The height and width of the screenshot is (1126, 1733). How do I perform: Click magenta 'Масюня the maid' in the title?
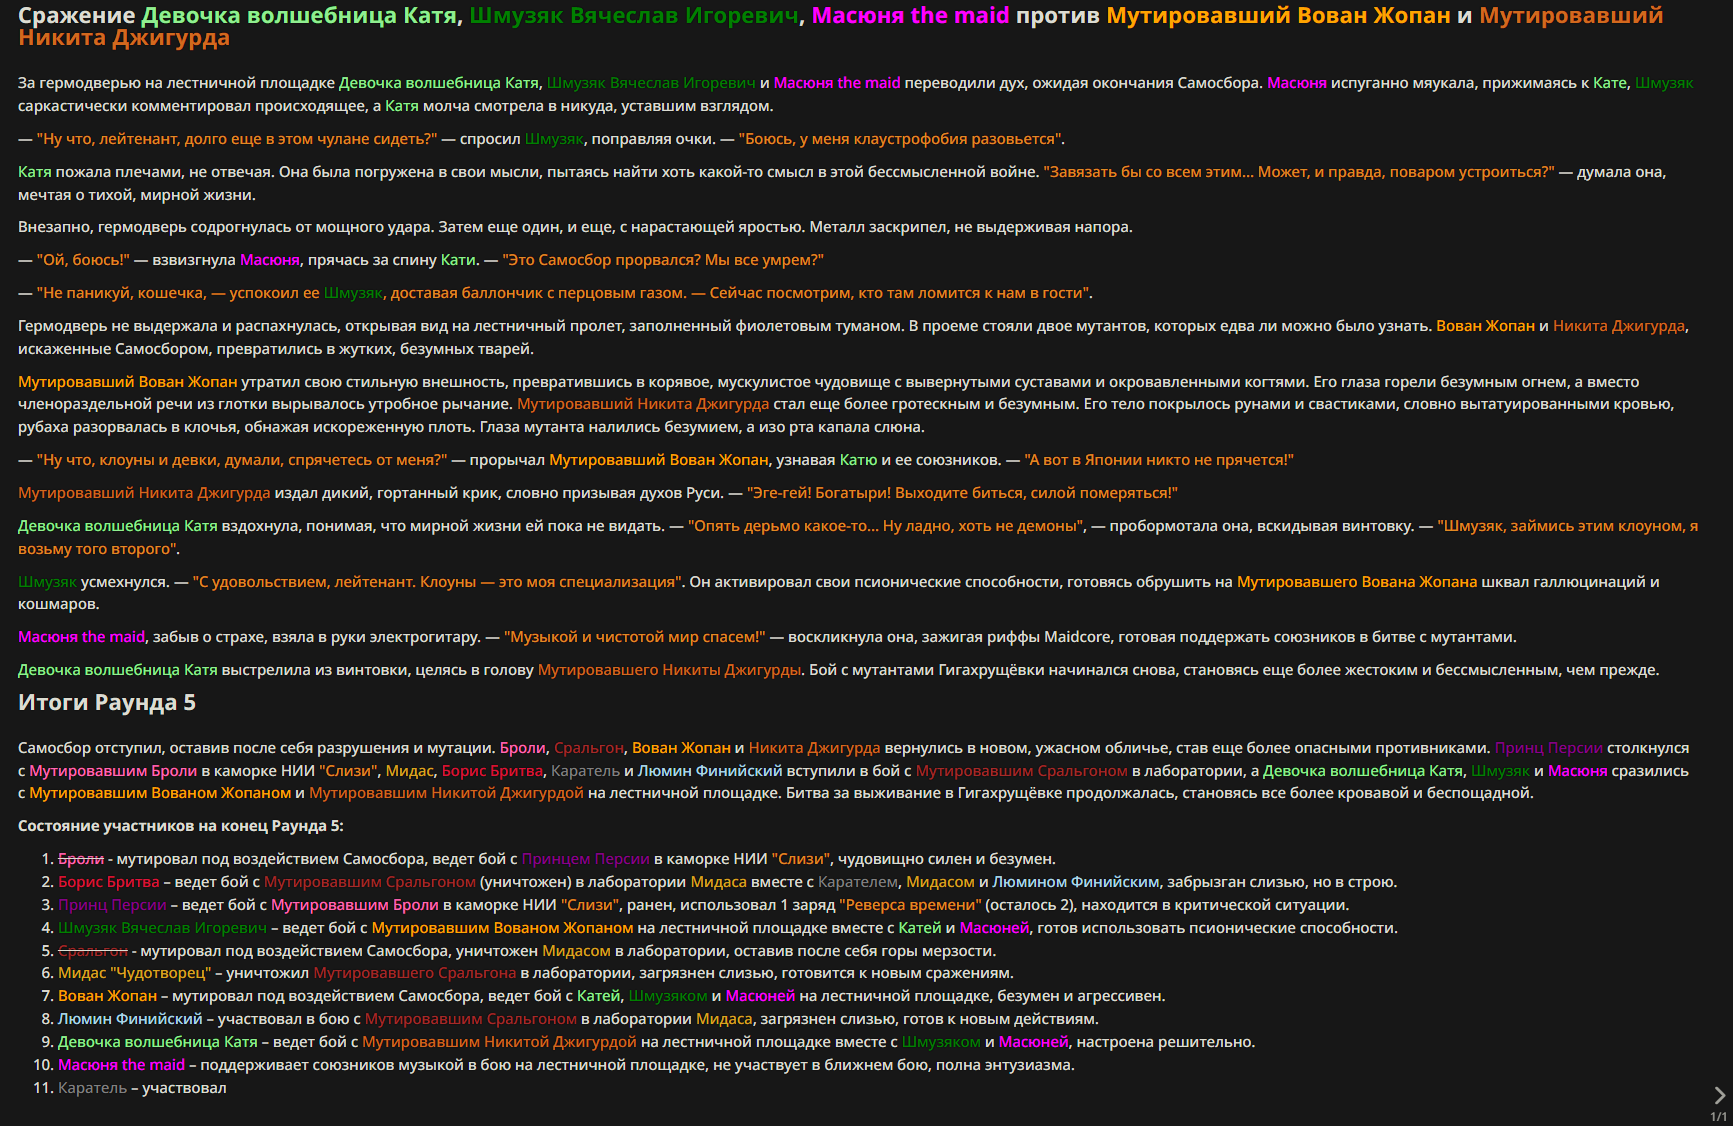[910, 16]
